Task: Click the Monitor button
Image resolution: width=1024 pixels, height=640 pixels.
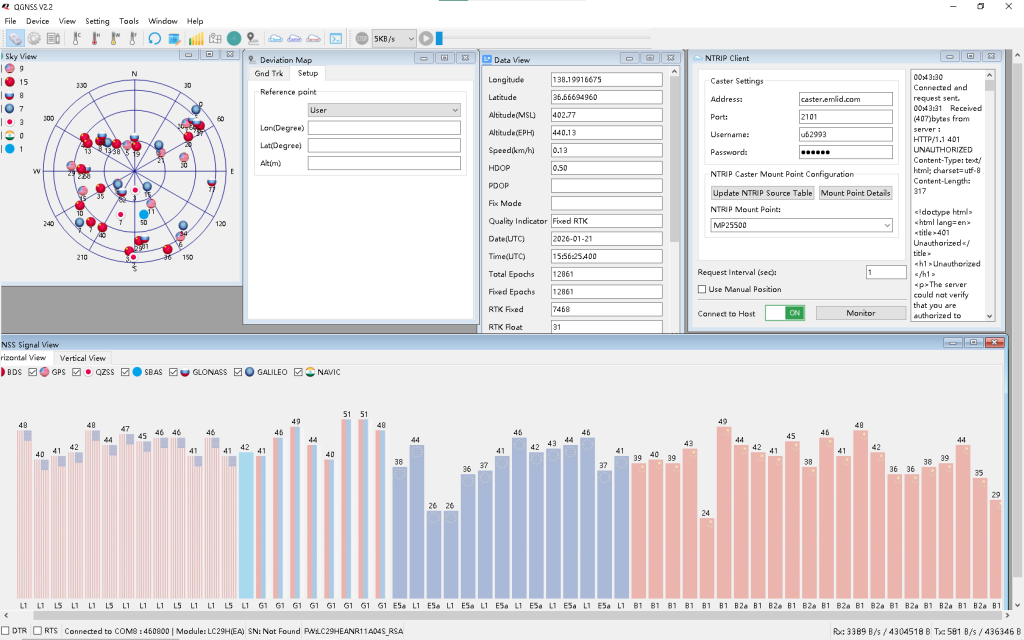Action: [860, 313]
